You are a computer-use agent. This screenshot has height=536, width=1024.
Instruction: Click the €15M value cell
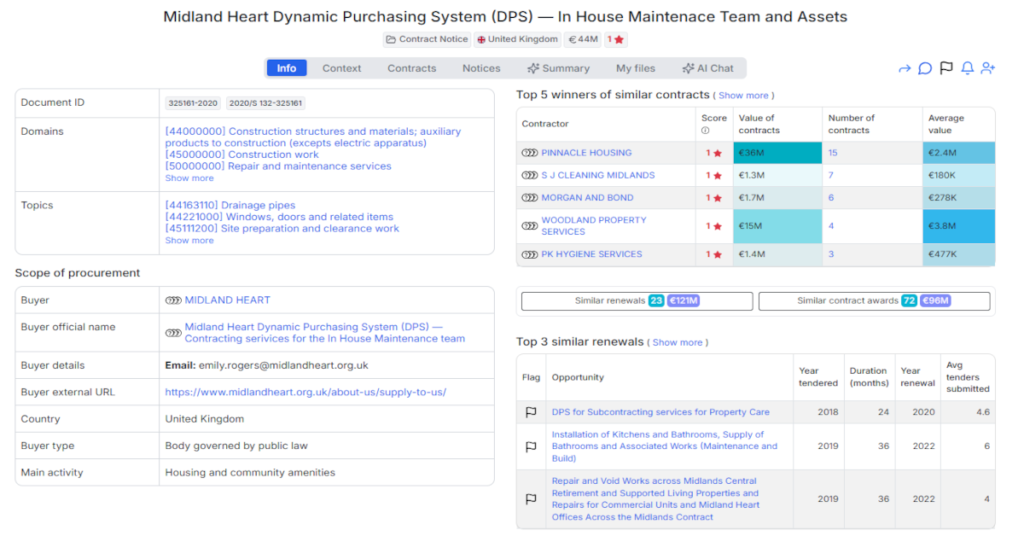click(777, 226)
